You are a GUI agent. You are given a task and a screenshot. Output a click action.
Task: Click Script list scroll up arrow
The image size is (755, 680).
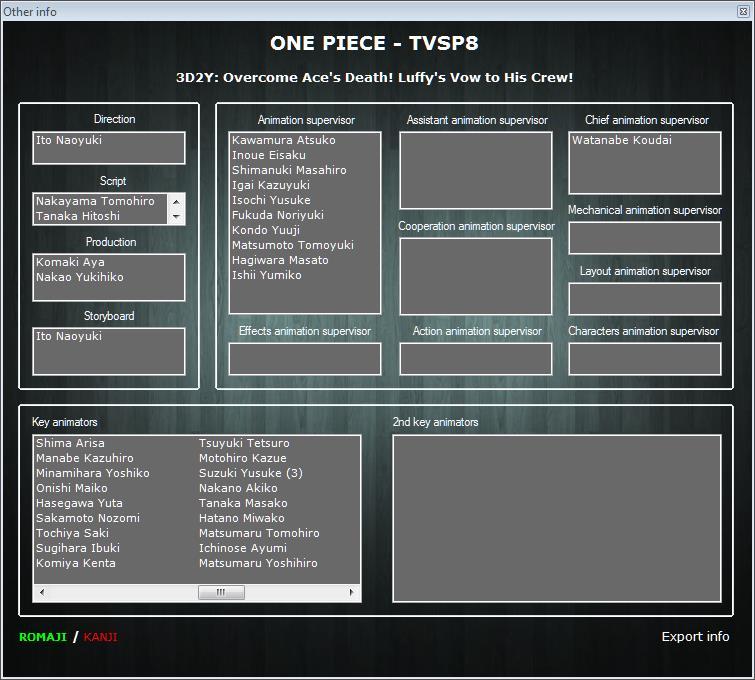click(x=176, y=202)
